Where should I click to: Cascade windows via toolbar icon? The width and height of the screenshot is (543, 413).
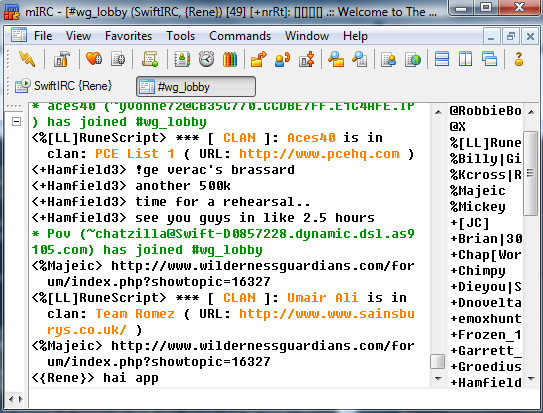(x=489, y=59)
